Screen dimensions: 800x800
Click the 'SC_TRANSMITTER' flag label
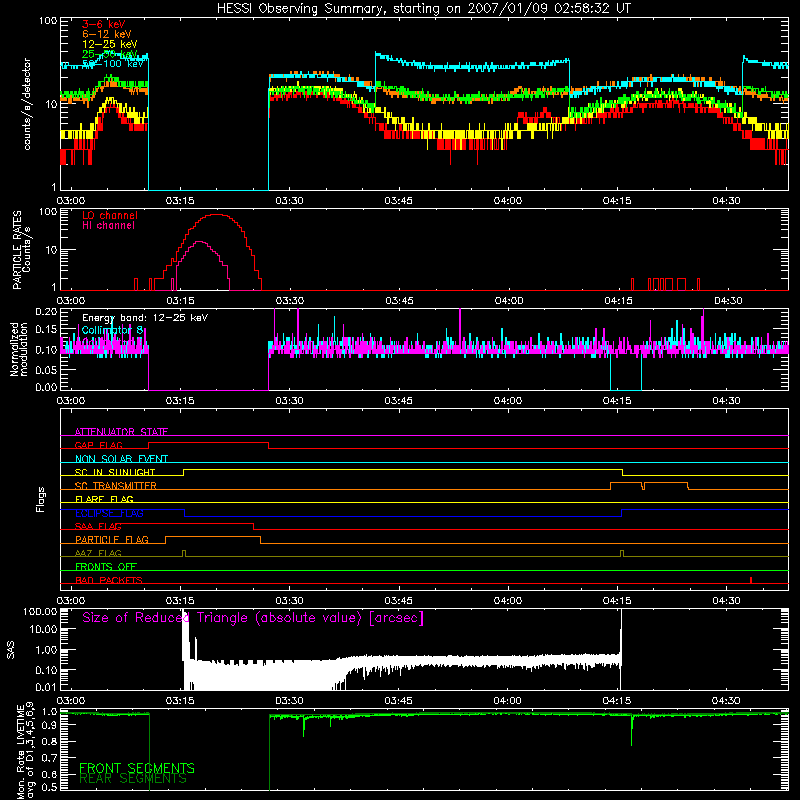pyautogui.click(x=116, y=486)
